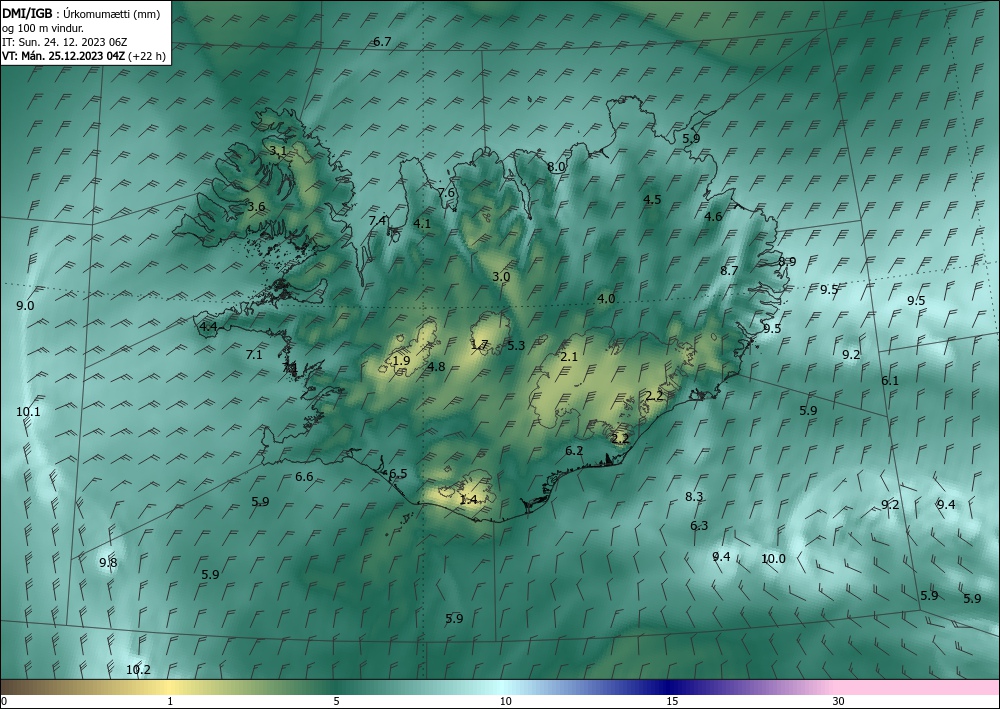Select the 7.6 value on the map
The height and width of the screenshot is (709, 1000).
(x=446, y=193)
